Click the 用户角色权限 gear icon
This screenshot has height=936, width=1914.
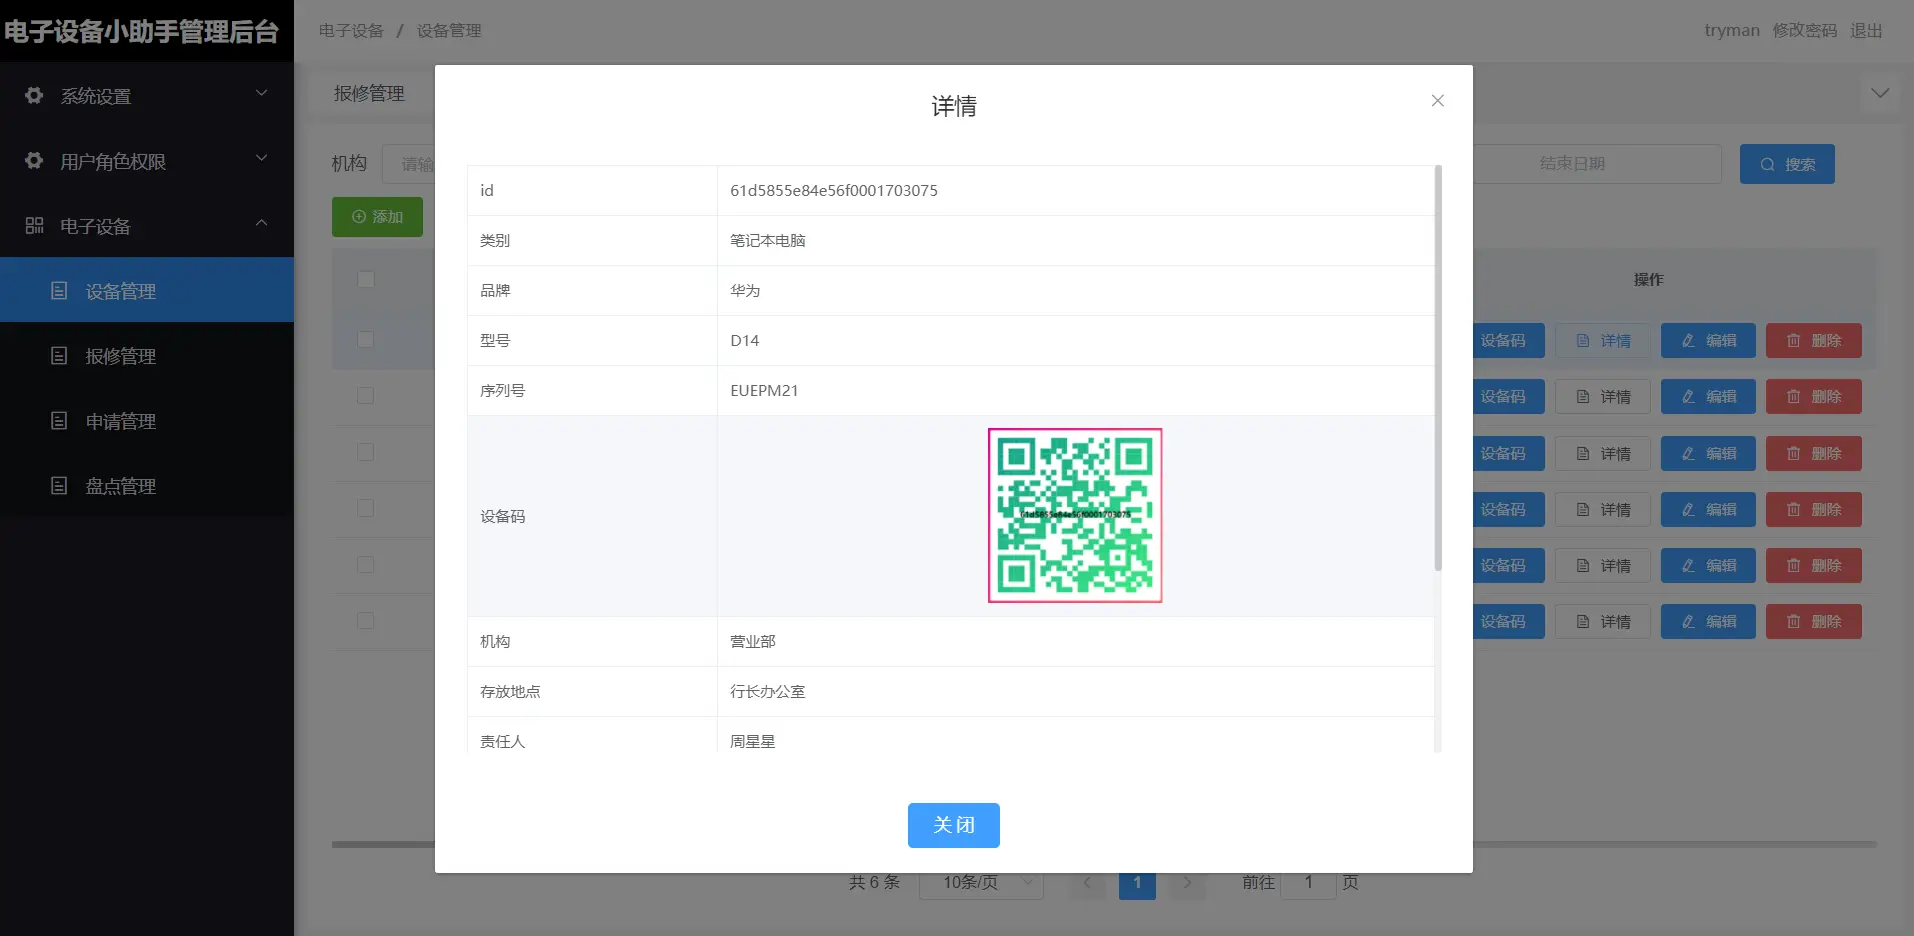(34, 160)
